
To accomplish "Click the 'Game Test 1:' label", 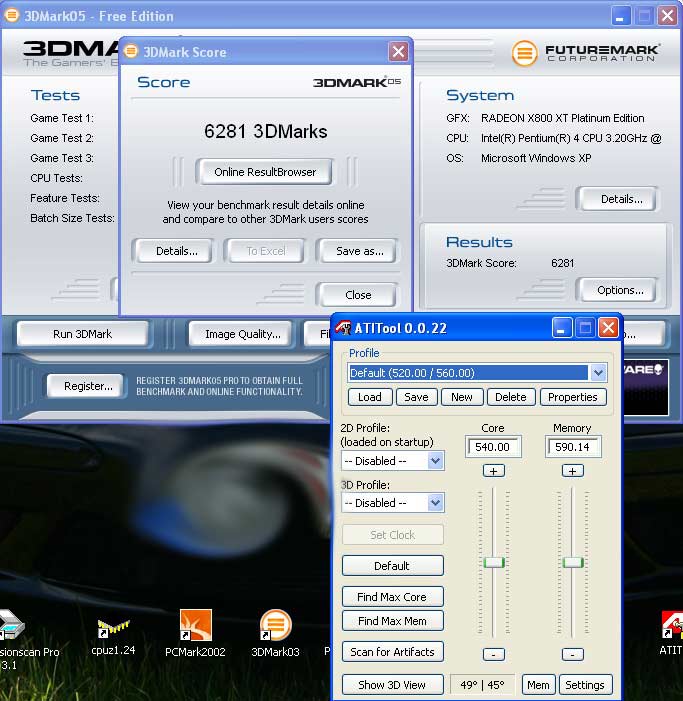I will click(62, 118).
